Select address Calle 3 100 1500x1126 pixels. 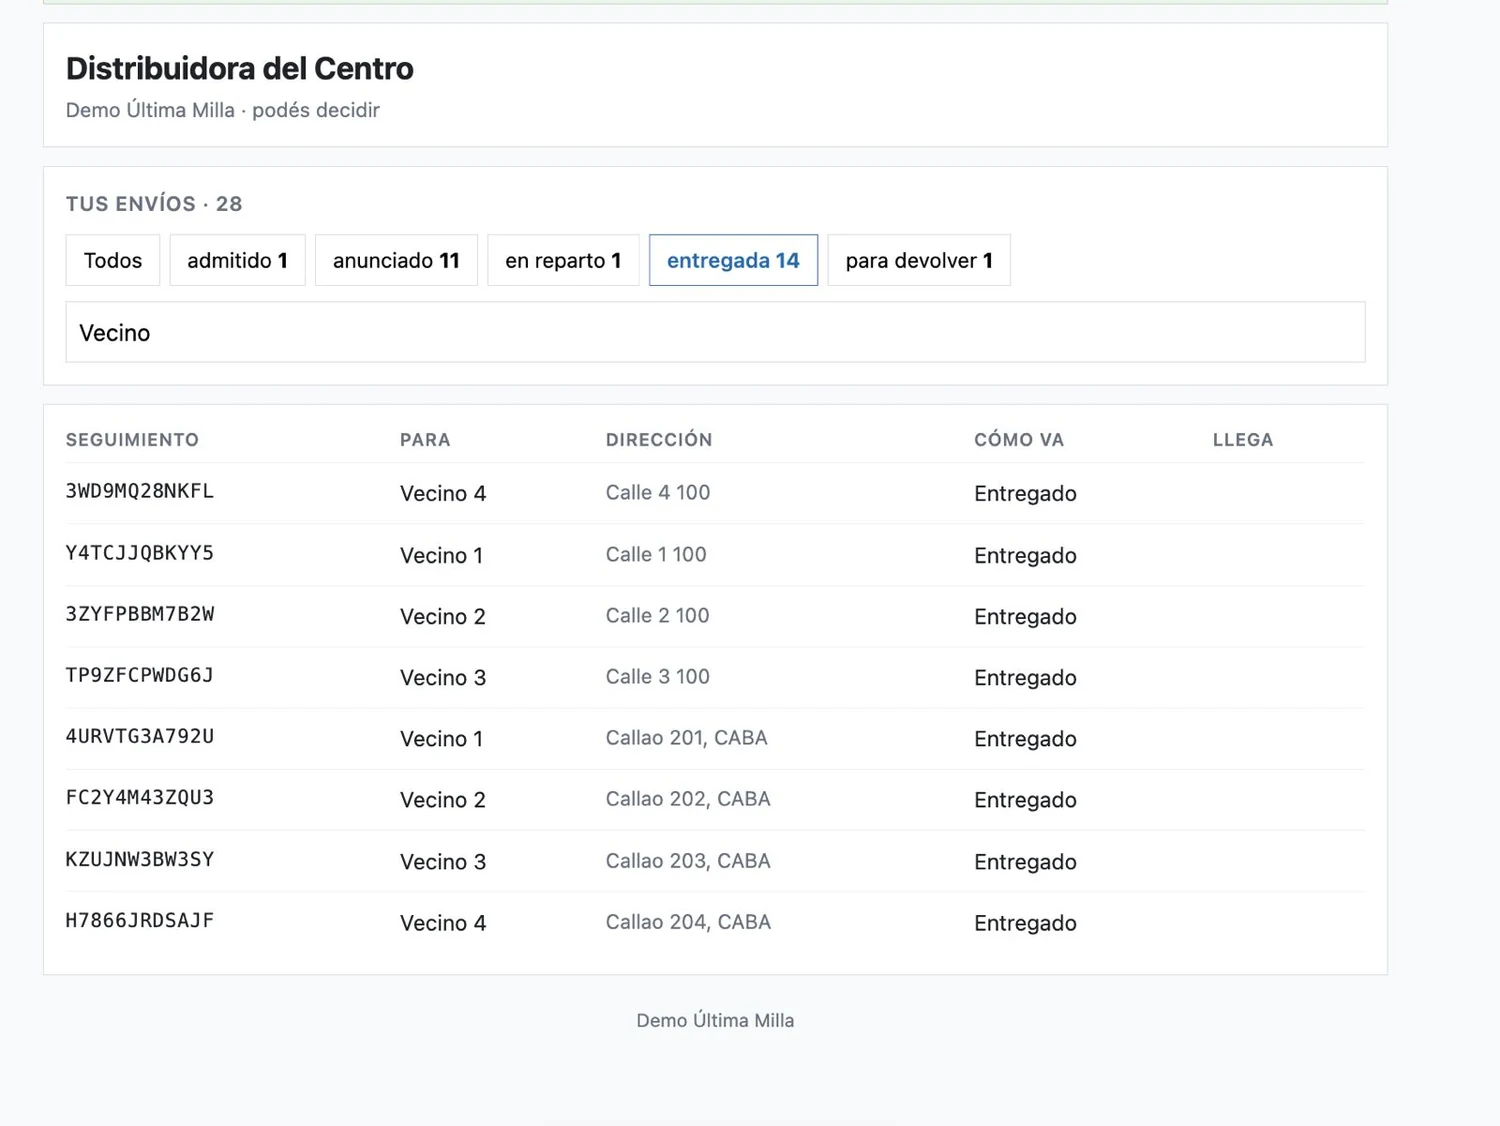coord(657,676)
